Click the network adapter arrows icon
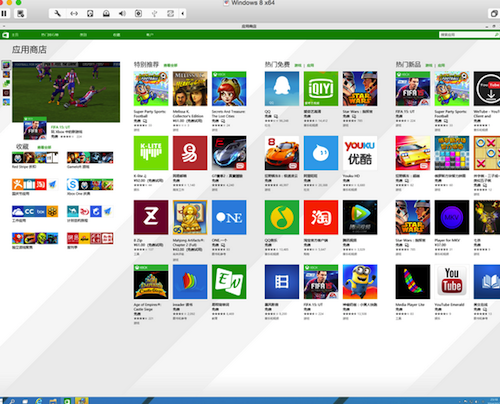The height and width of the screenshot is (404, 500). tap(74, 13)
